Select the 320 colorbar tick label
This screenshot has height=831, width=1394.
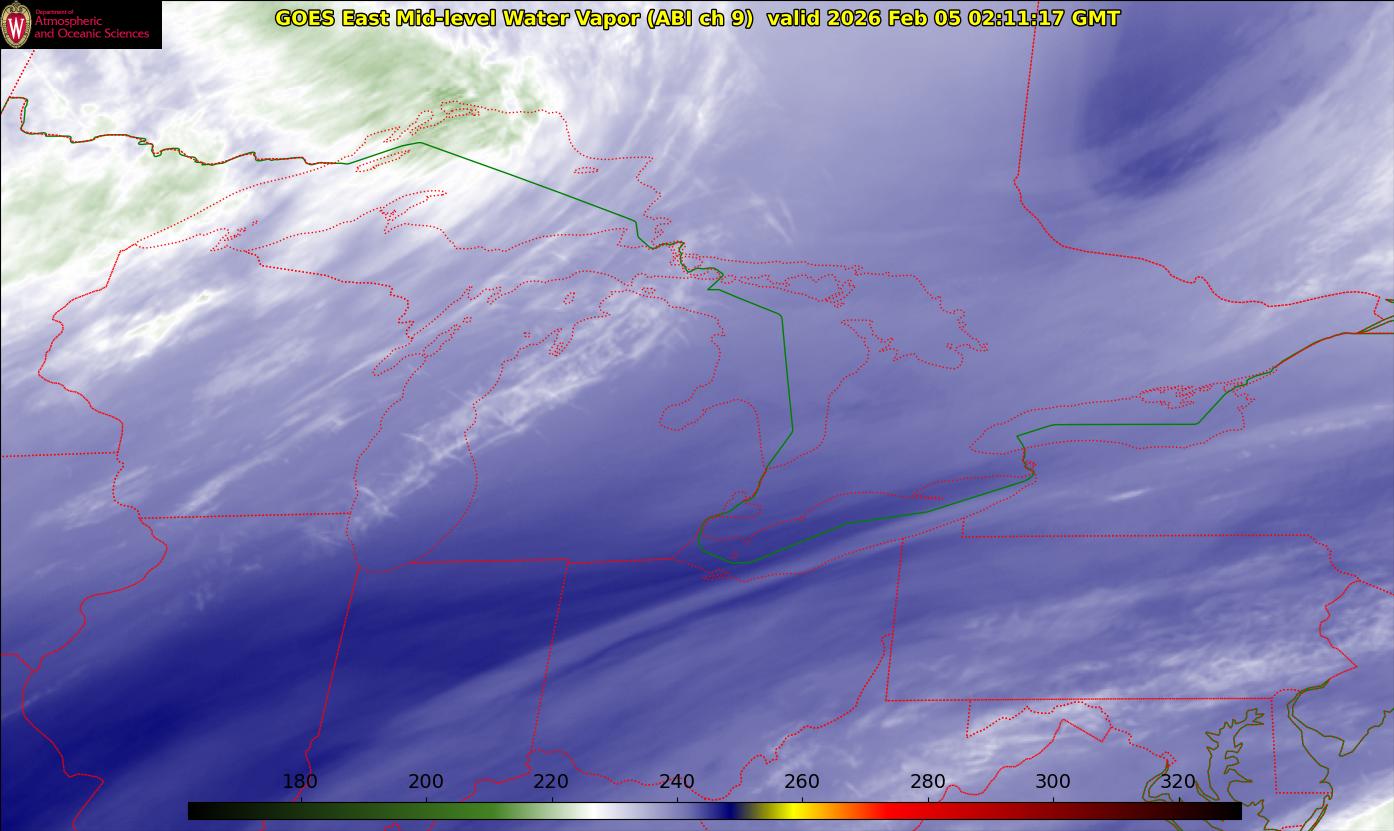[x=1178, y=782]
